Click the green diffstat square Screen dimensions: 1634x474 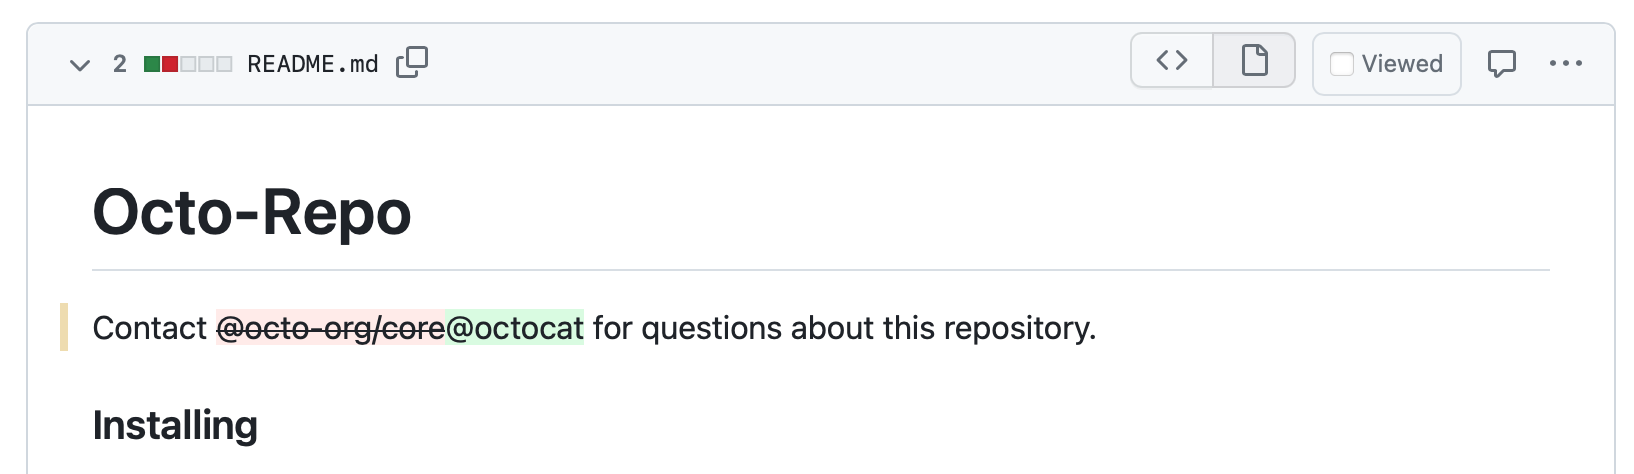click(152, 64)
